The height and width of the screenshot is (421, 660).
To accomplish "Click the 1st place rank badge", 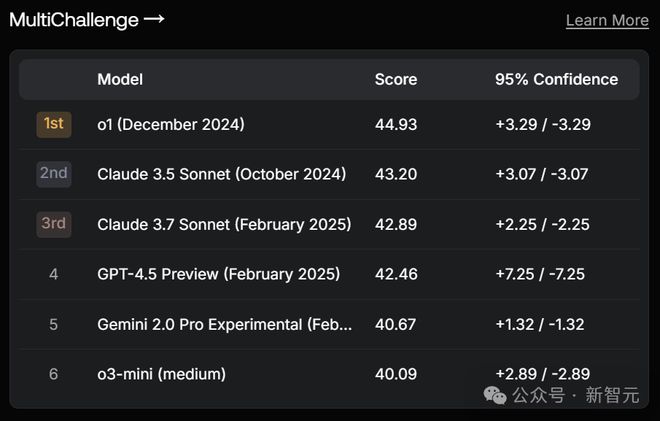I will click(53, 124).
